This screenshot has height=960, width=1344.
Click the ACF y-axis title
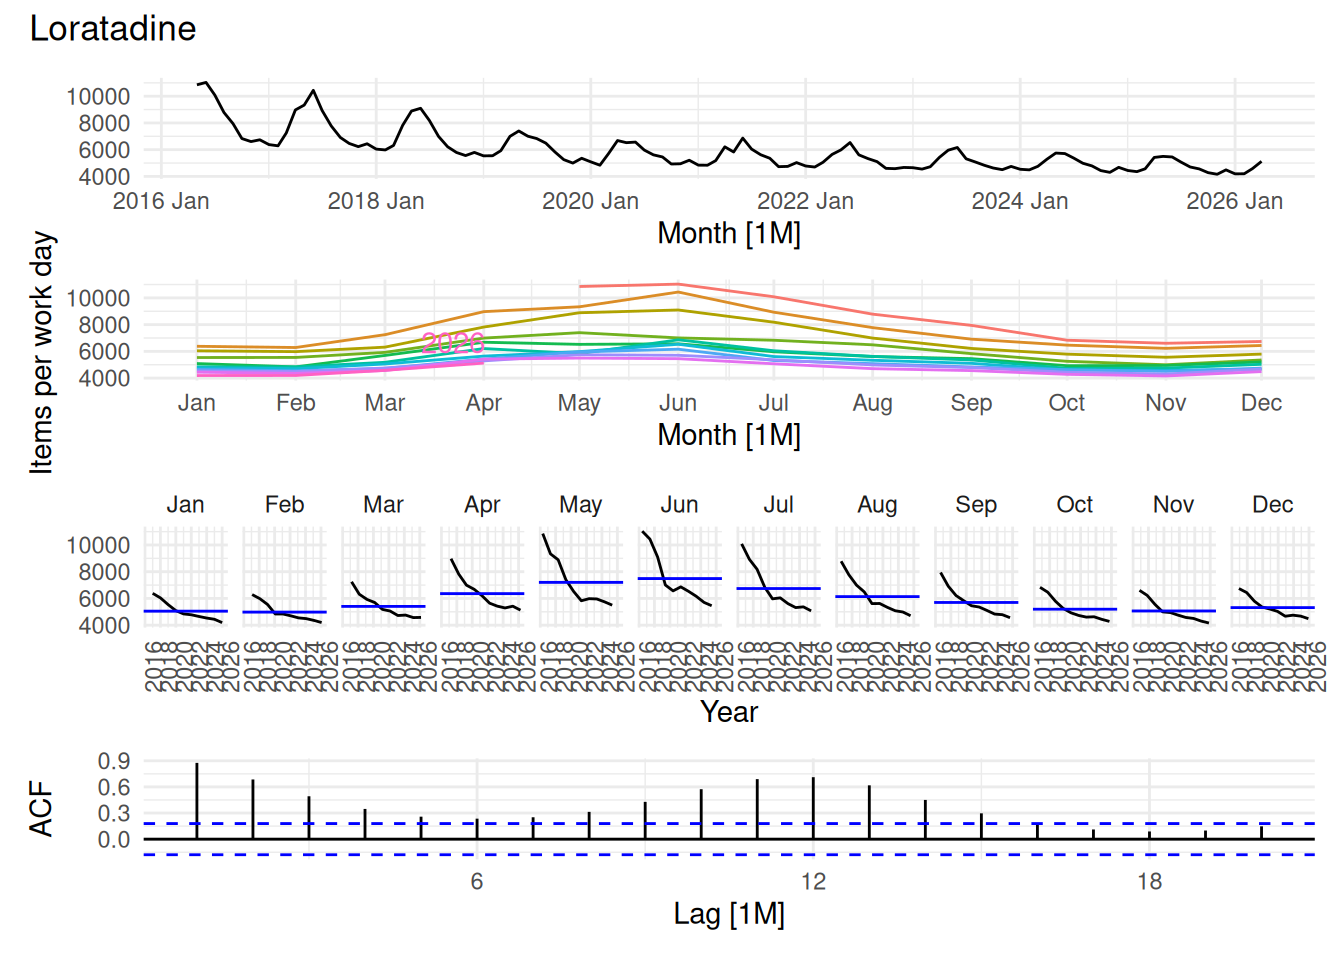(x=40, y=809)
